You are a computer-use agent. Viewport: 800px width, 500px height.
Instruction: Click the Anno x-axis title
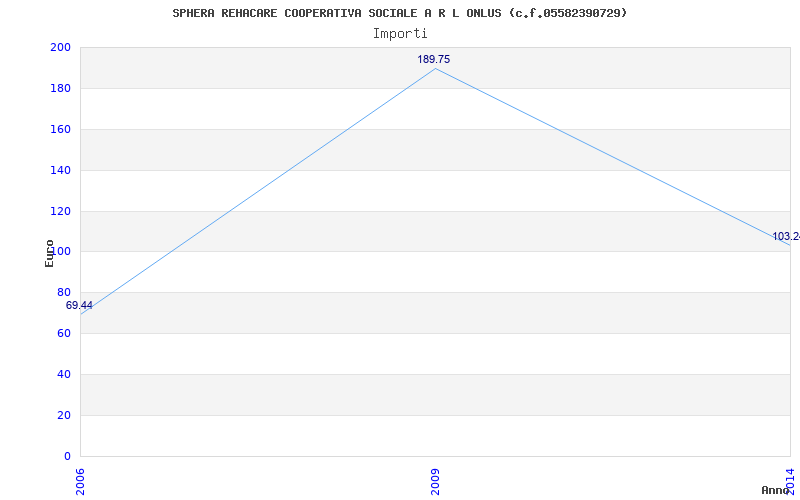click(x=776, y=490)
